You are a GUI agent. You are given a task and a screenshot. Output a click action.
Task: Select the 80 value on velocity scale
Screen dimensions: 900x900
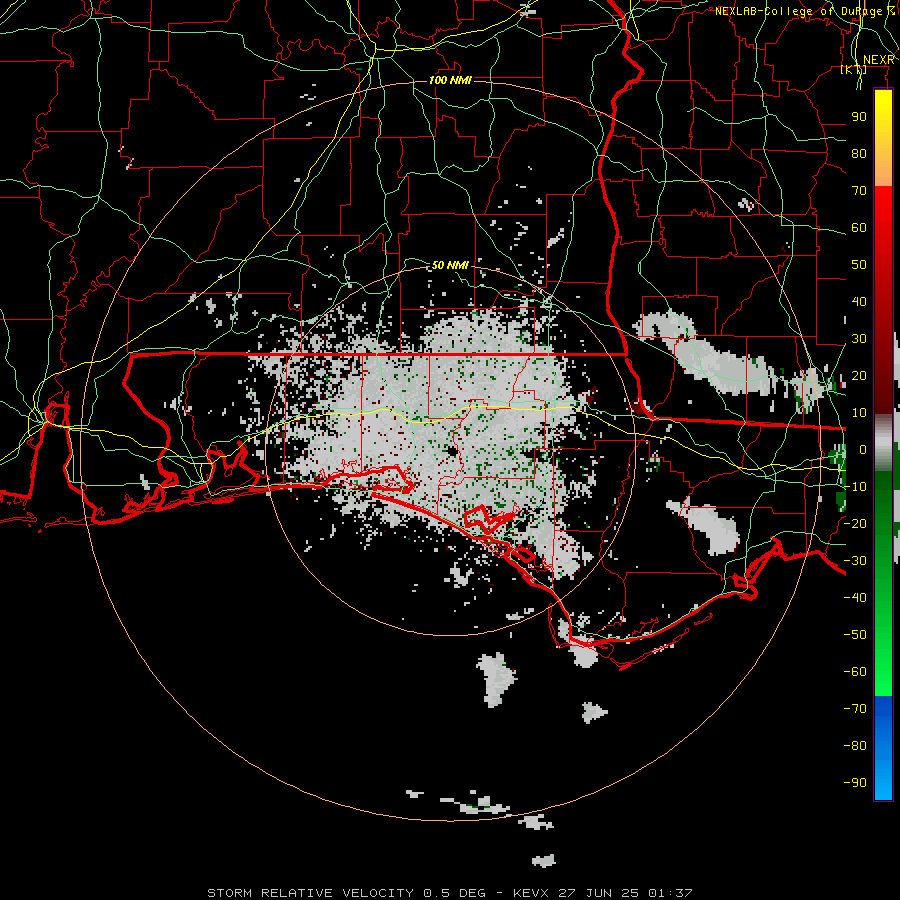coord(859,153)
